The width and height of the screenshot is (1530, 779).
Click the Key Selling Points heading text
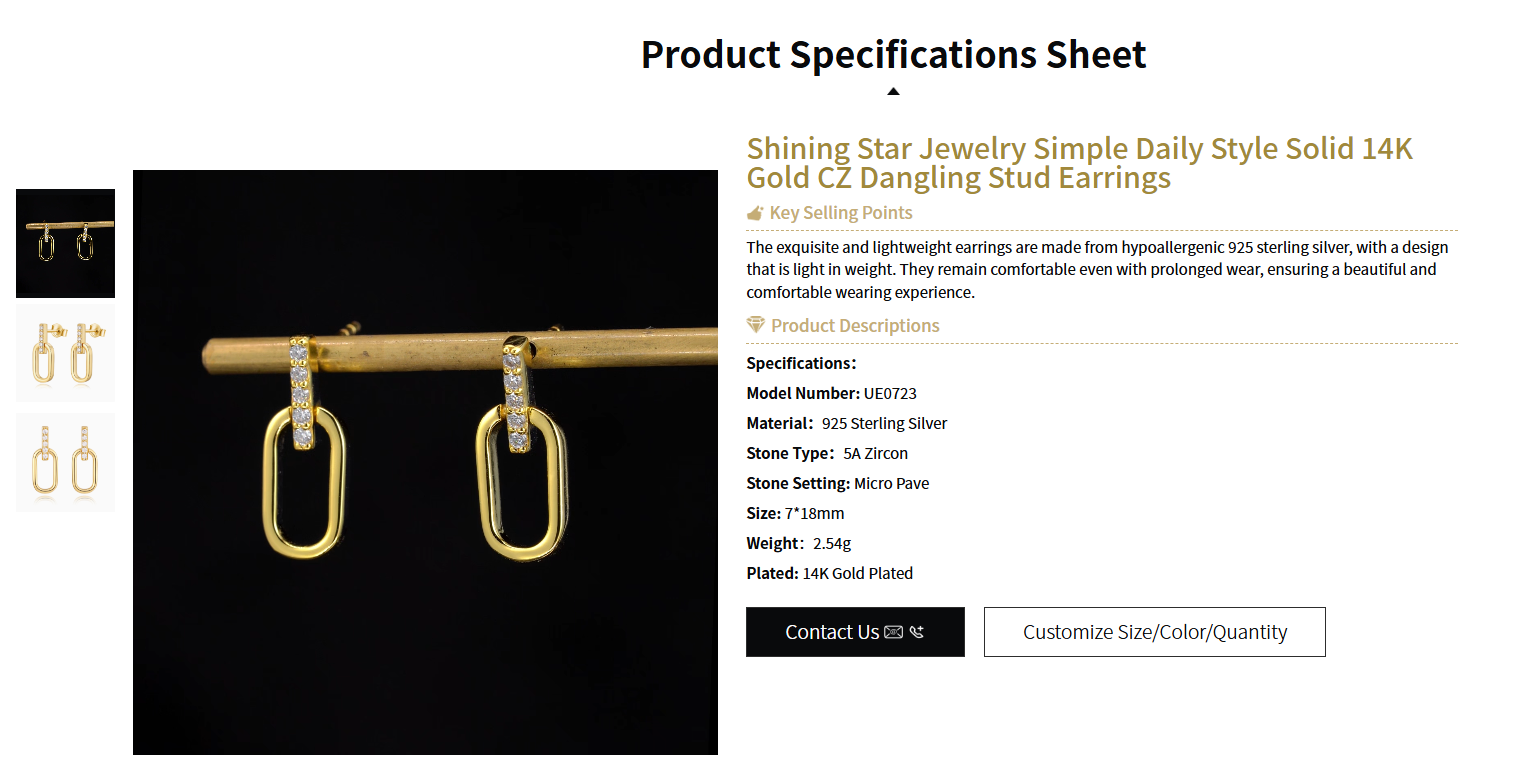pos(840,213)
